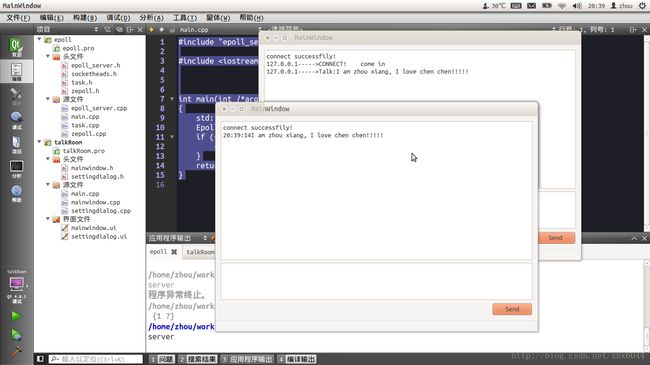Image resolution: width=650 pixels, height=365 pixels.
Task: Go forward in editor history
Action: click(x=162, y=29)
